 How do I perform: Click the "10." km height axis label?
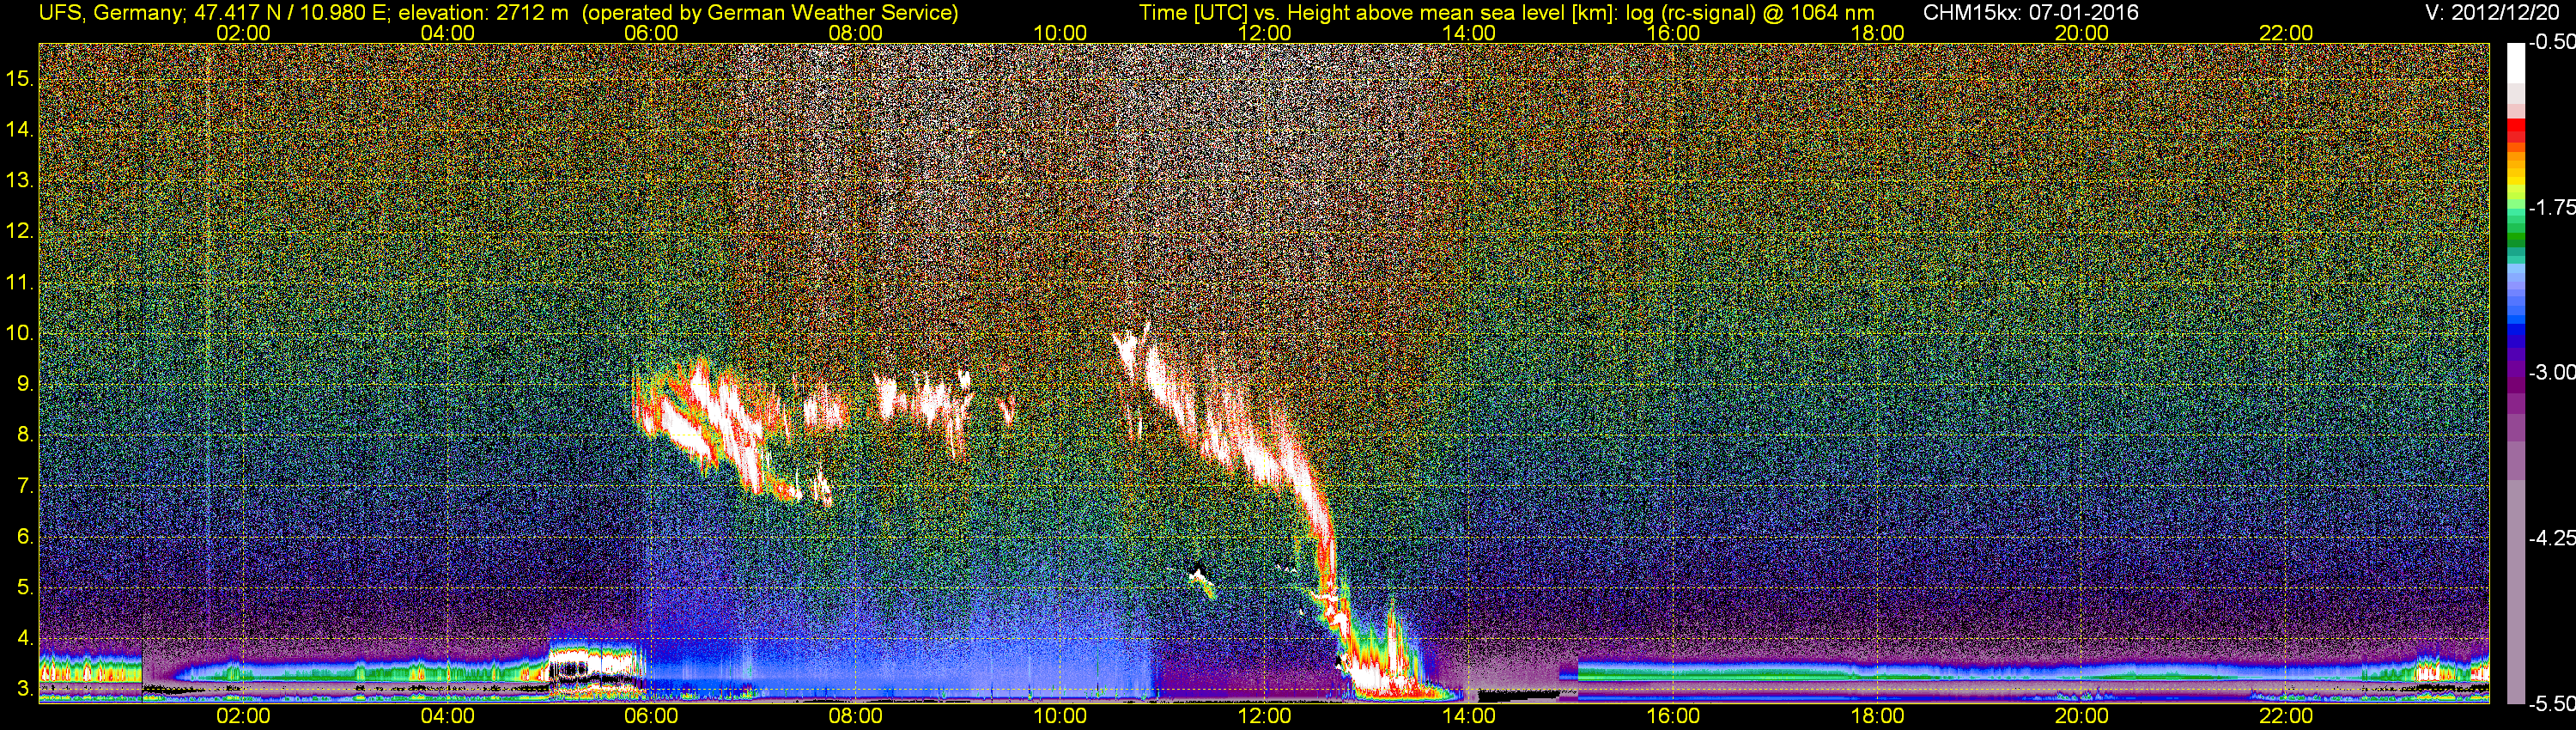pyautogui.click(x=20, y=333)
